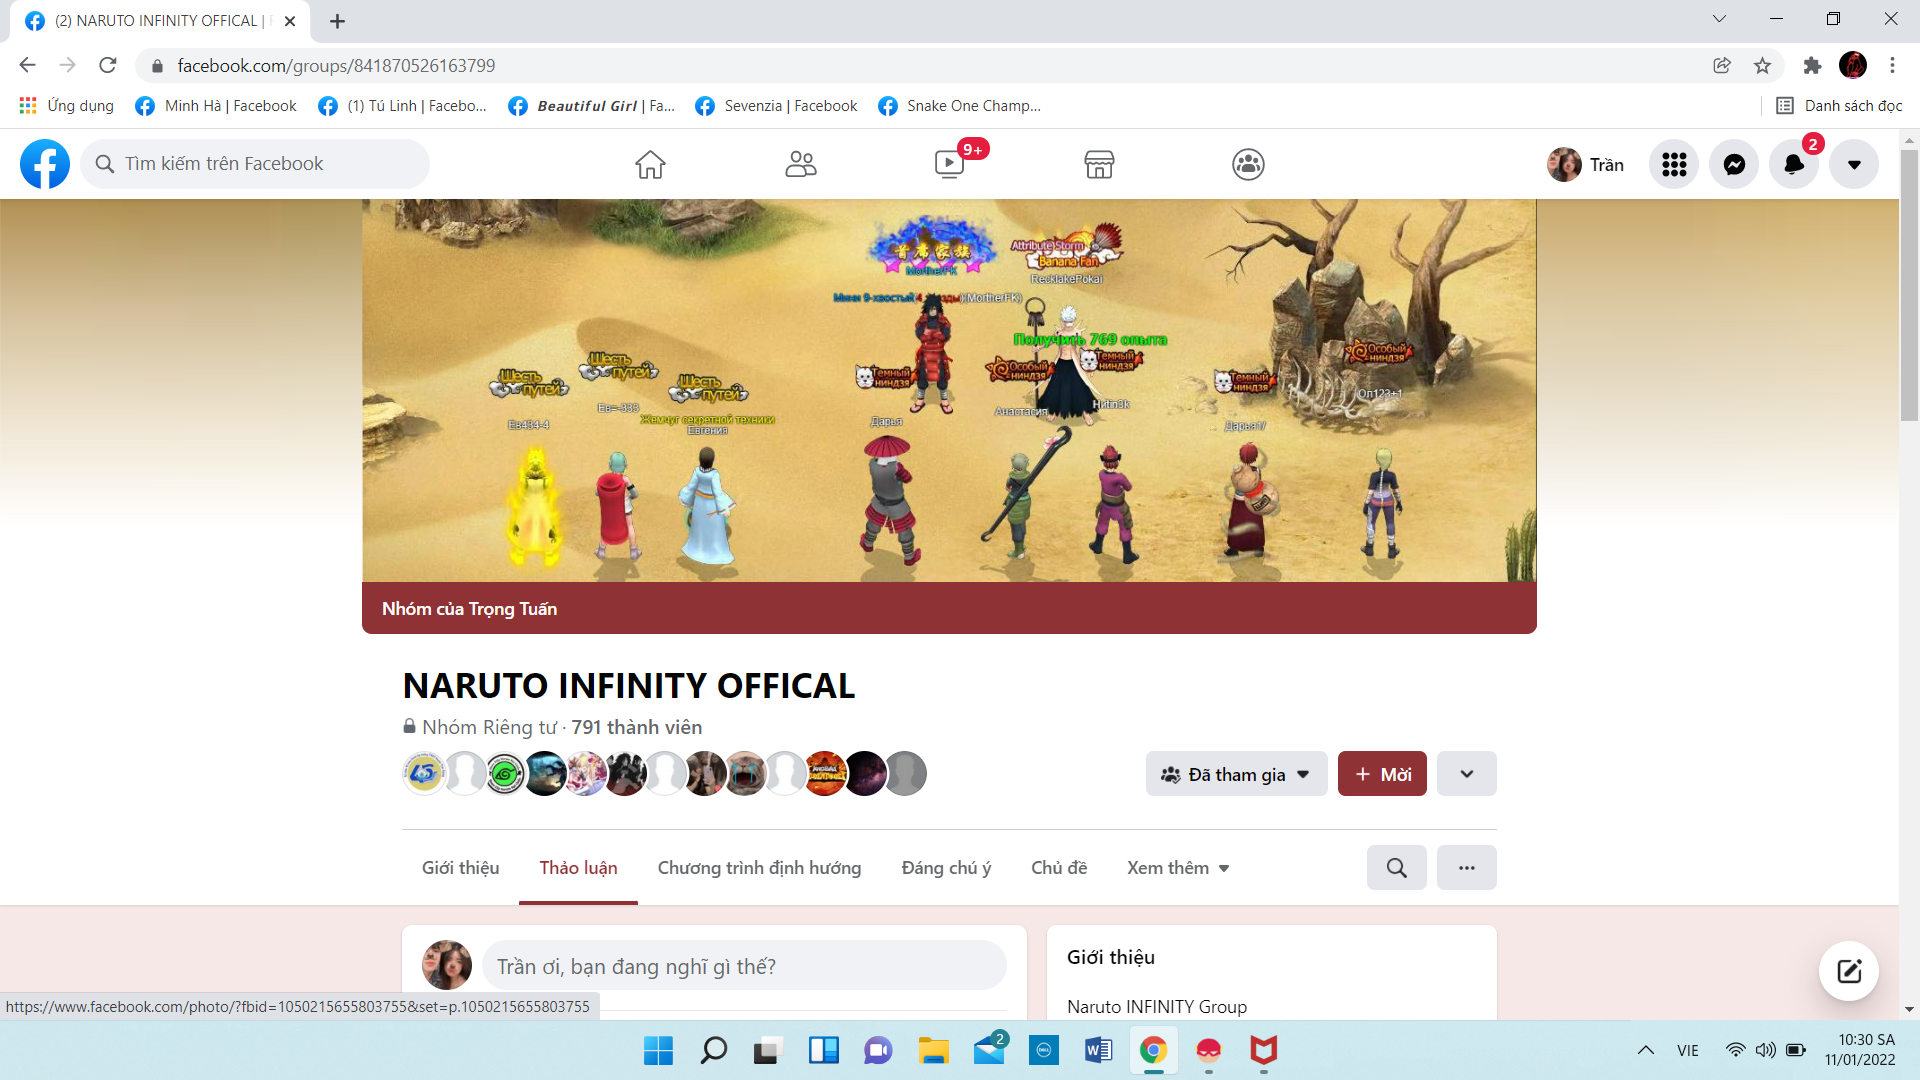Click the group cover photo
Image resolution: width=1920 pixels, height=1080 pixels.
click(x=949, y=390)
